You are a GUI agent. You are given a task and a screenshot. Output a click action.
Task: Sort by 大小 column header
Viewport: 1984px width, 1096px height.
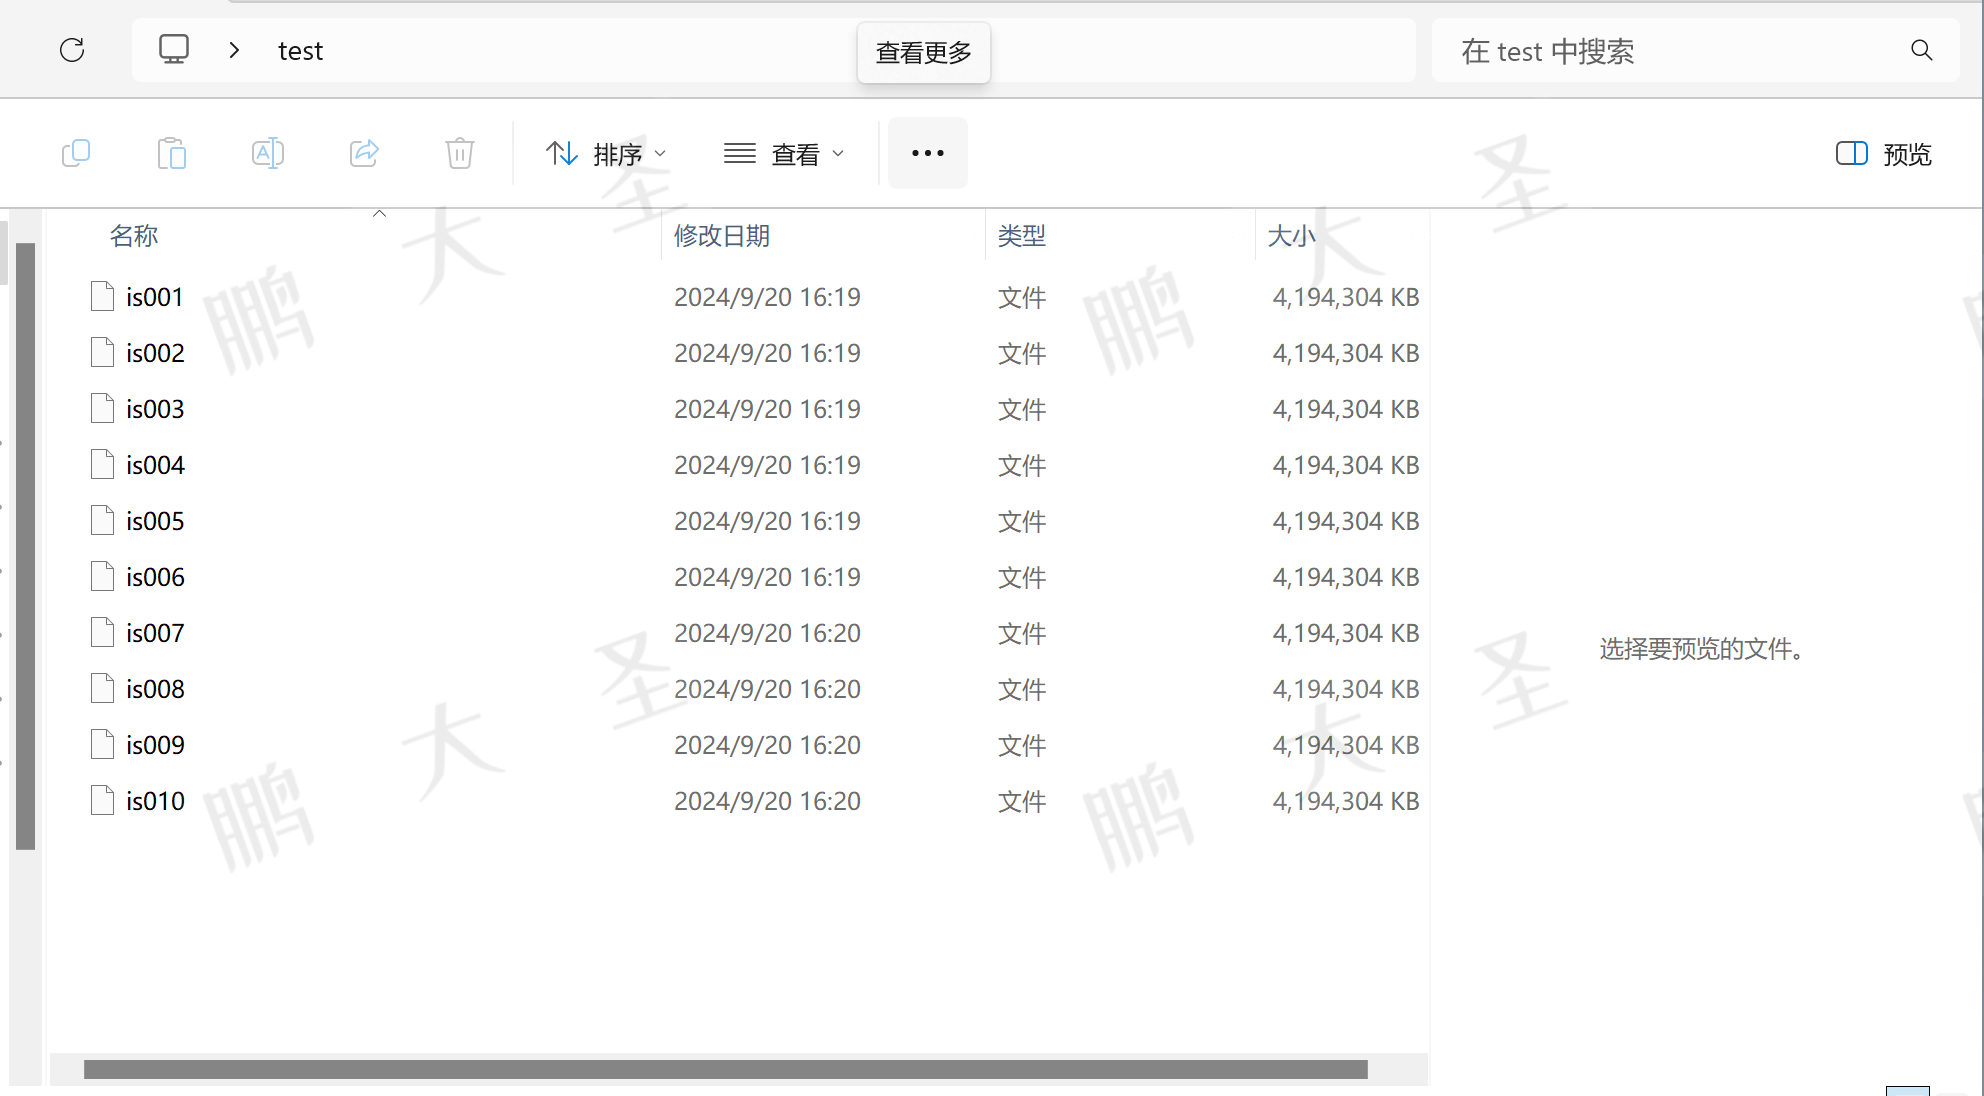coord(1291,236)
